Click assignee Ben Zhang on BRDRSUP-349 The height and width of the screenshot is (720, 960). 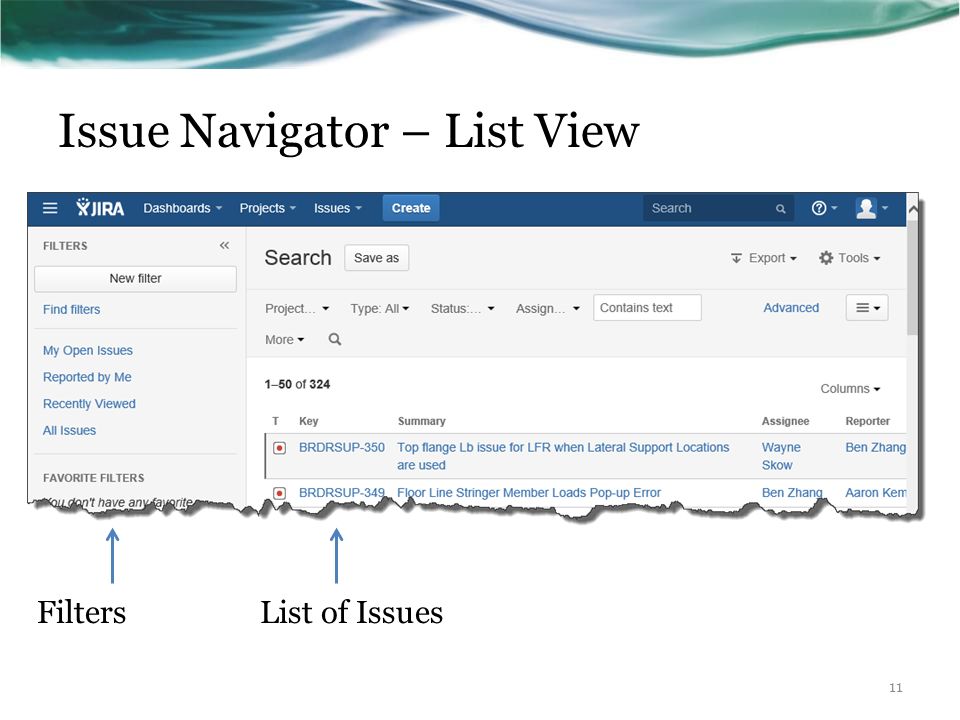click(x=792, y=493)
